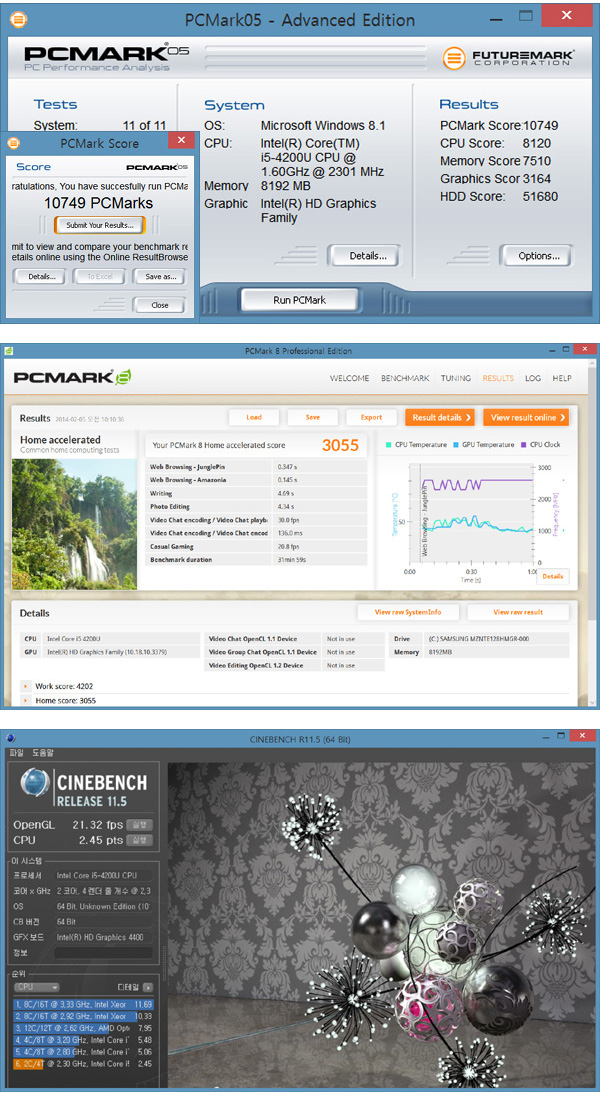This screenshot has width=600, height=1096.
Task: Switch to the WELCOME tab in PCMark 8
Action: pos(350,378)
